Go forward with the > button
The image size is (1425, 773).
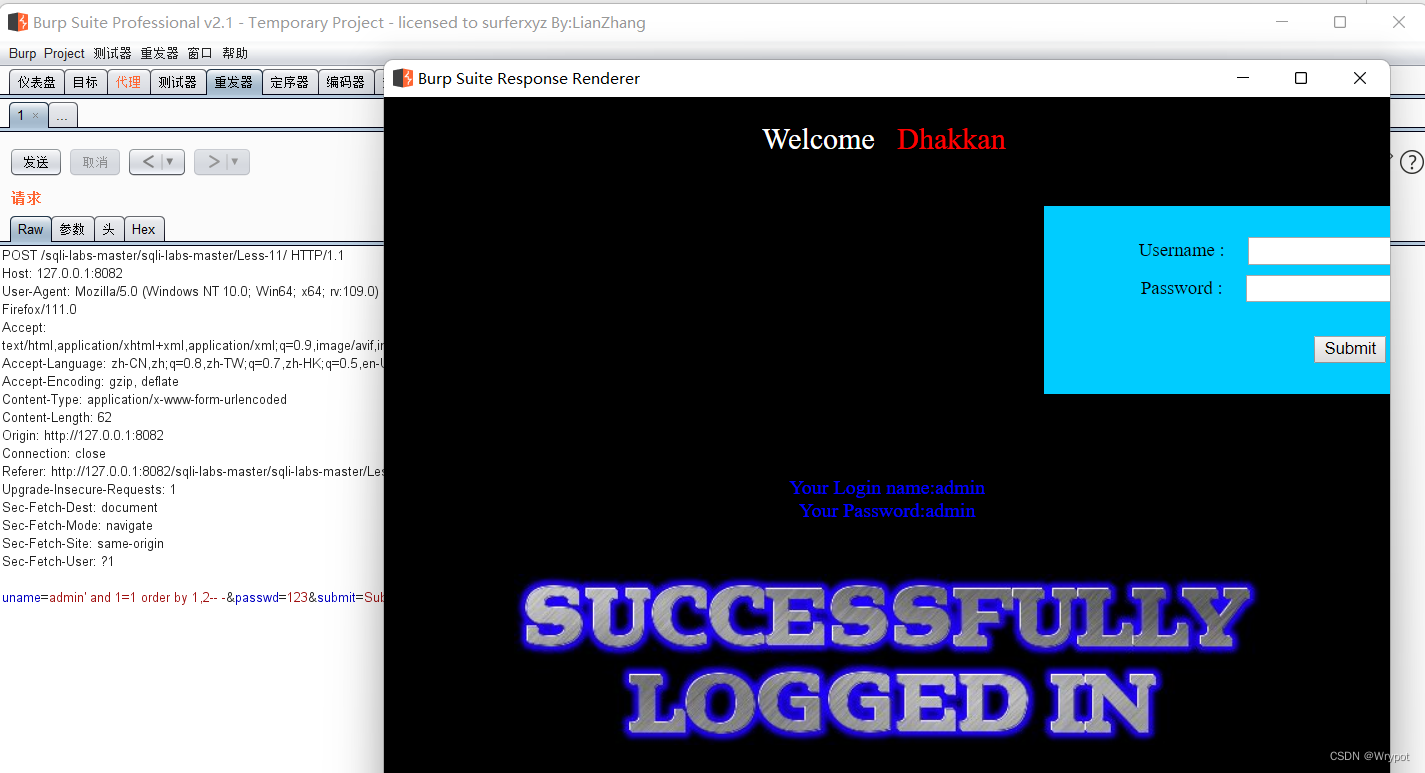coord(213,162)
